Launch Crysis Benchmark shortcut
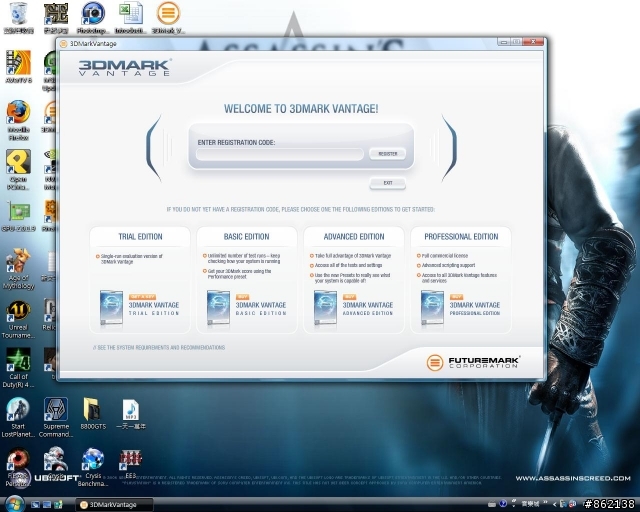640x512 pixels. (93, 459)
